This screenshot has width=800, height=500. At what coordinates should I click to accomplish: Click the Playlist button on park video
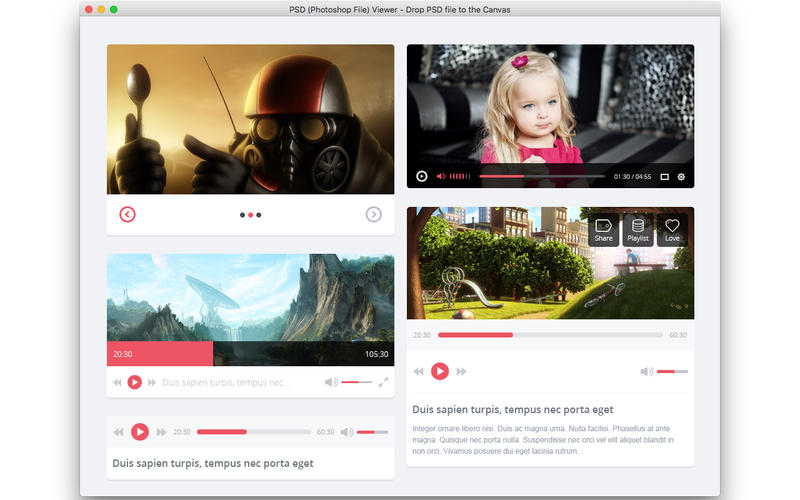[x=637, y=230]
